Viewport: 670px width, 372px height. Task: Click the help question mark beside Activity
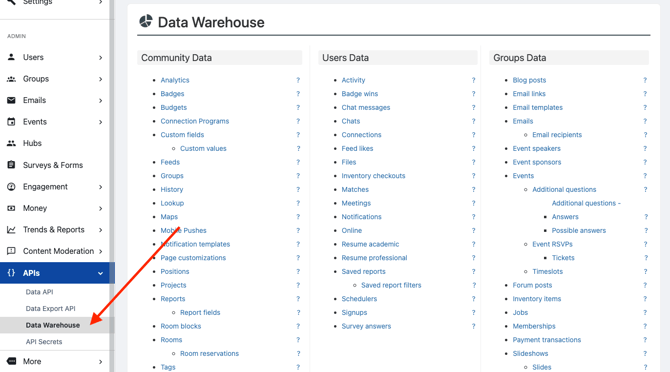click(x=473, y=80)
